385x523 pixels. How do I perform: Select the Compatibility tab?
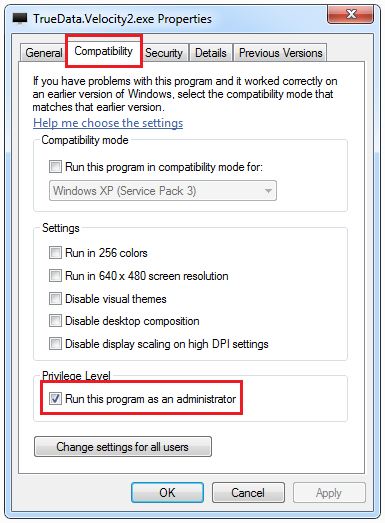point(103,51)
